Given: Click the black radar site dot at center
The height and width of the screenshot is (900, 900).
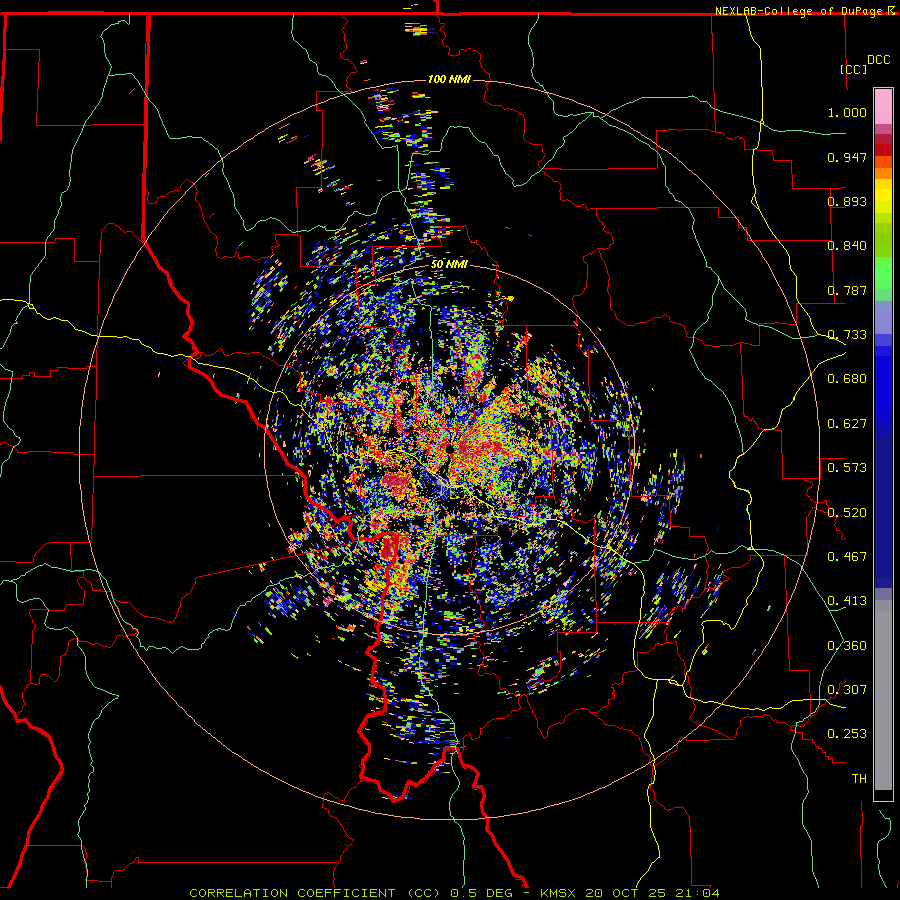Looking at the screenshot, I should click(x=449, y=449).
